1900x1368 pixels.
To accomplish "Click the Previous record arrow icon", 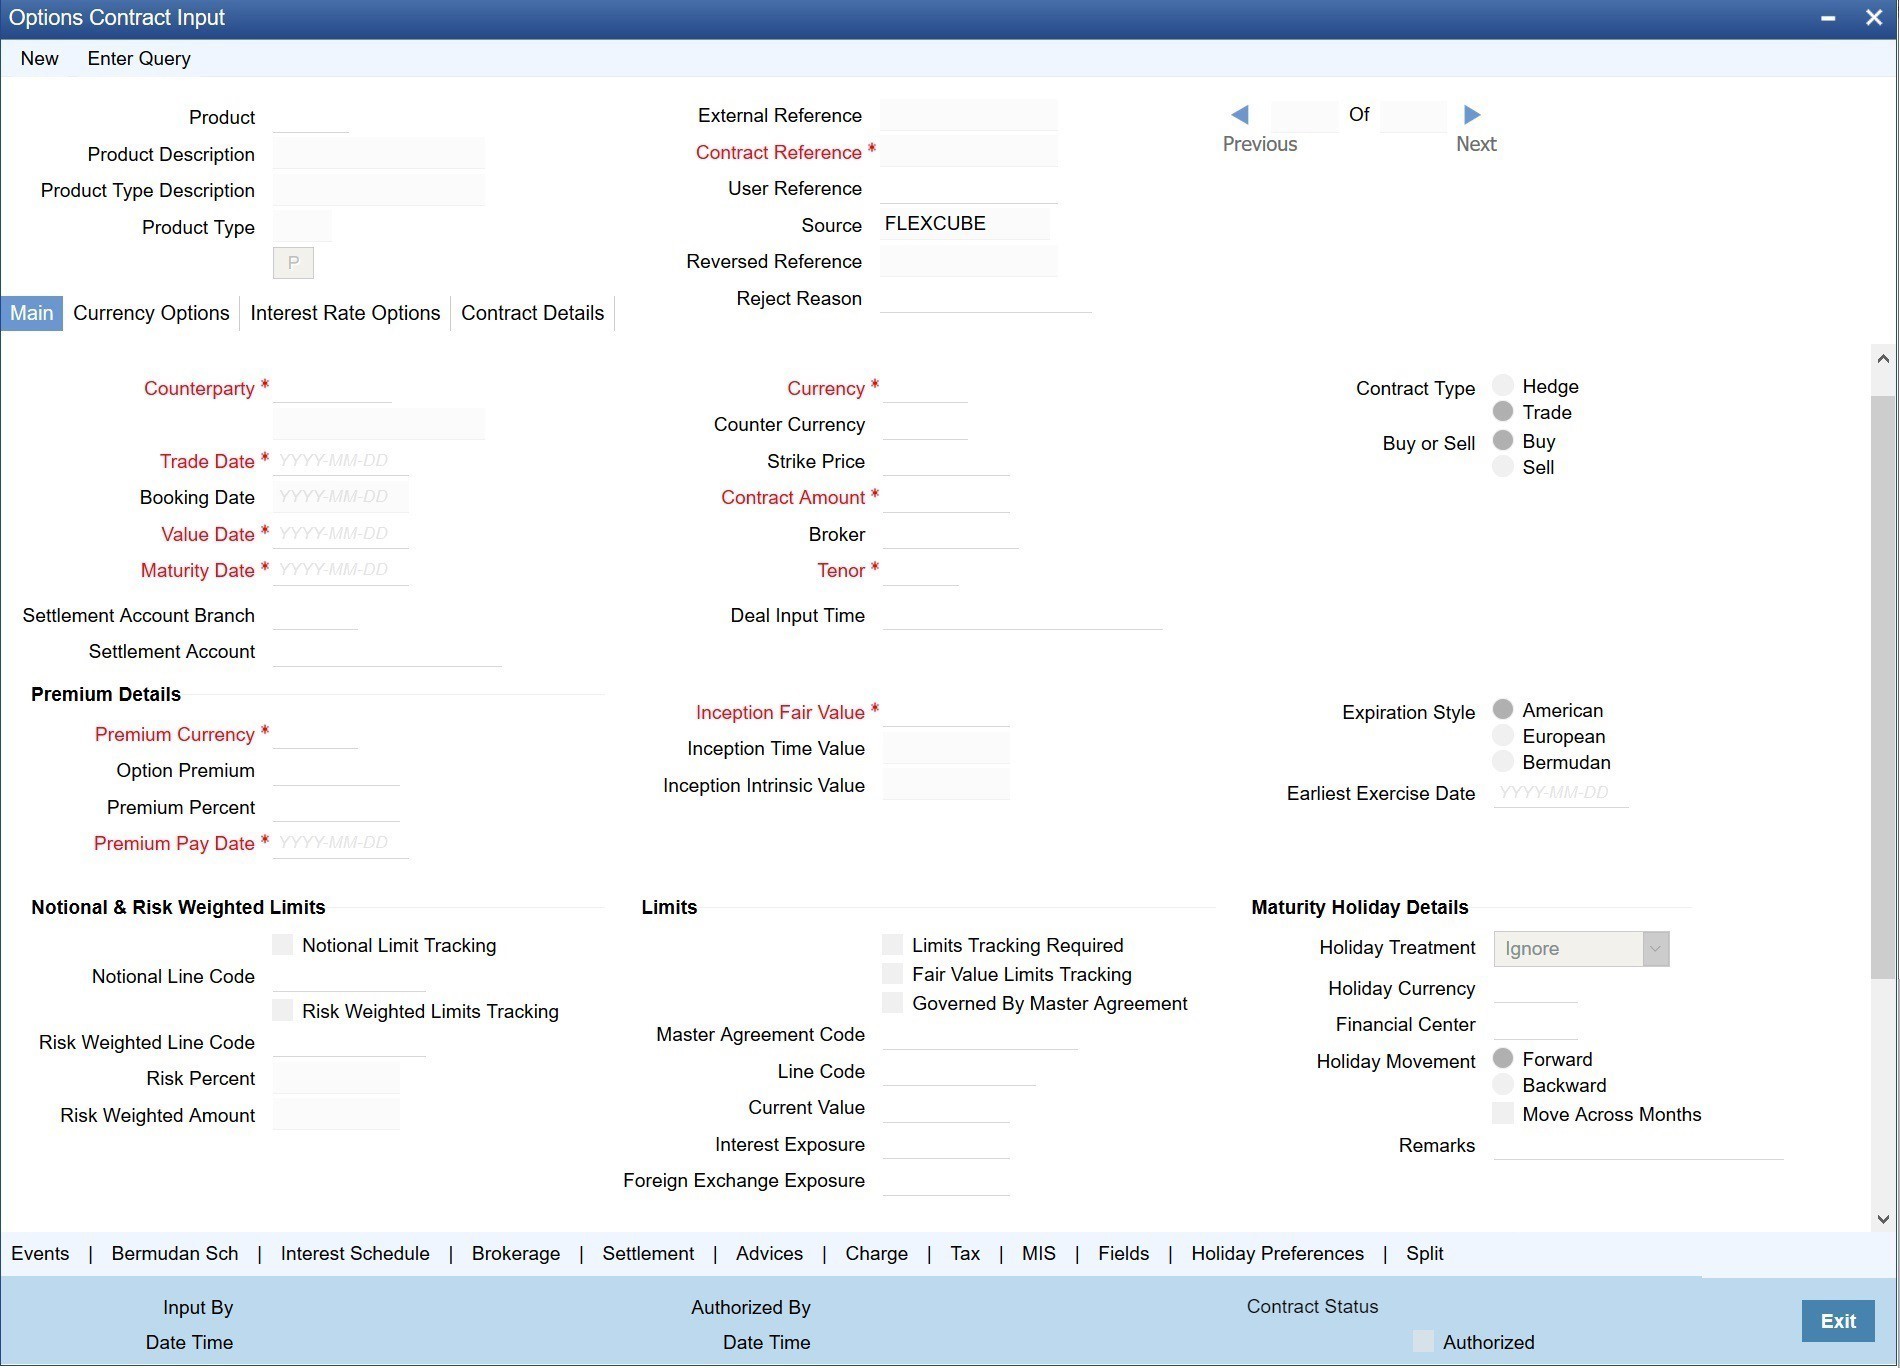I will pos(1240,115).
